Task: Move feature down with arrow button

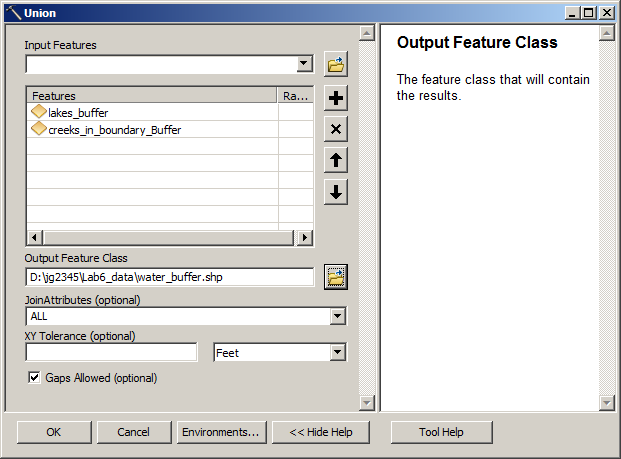Action: point(336,193)
